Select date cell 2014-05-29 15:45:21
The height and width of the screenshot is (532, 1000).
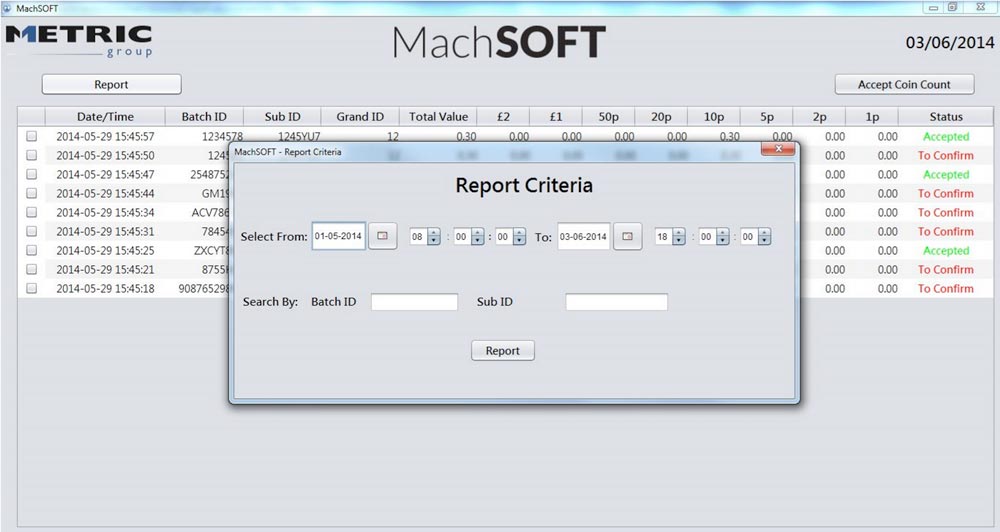point(105,269)
